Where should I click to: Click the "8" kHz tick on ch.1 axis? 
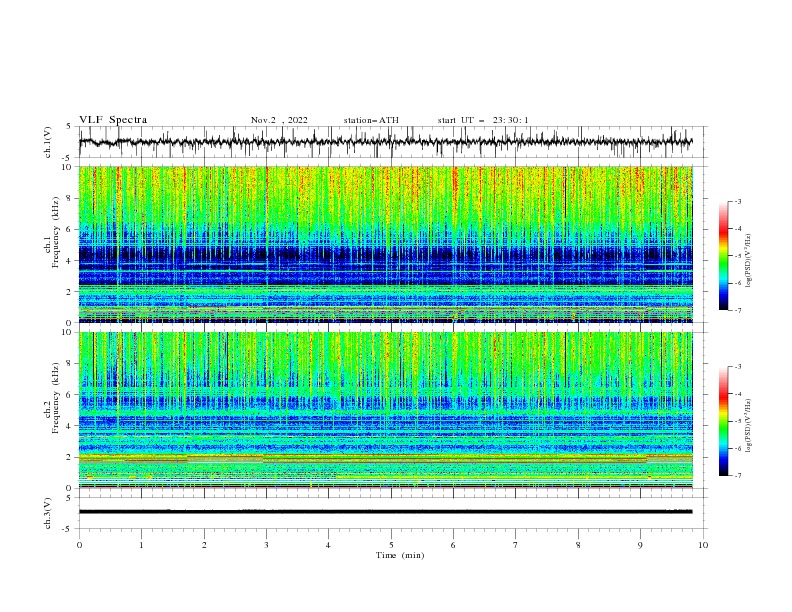[x=70, y=198]
